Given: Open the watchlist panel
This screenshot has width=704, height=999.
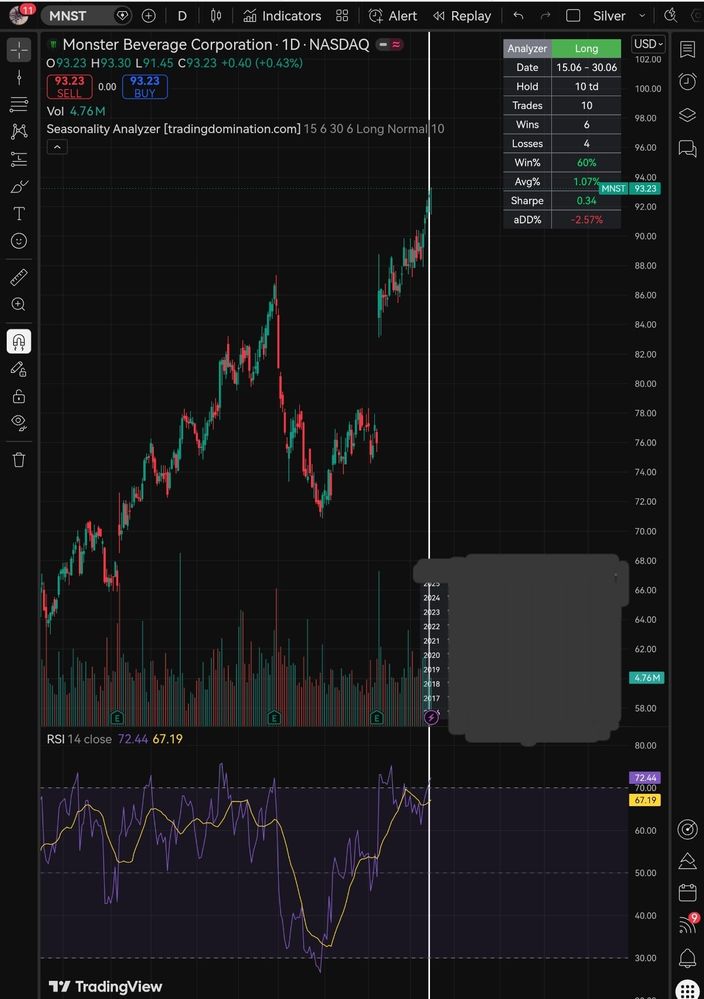Looking at the screenshot, I should (687, 49).
